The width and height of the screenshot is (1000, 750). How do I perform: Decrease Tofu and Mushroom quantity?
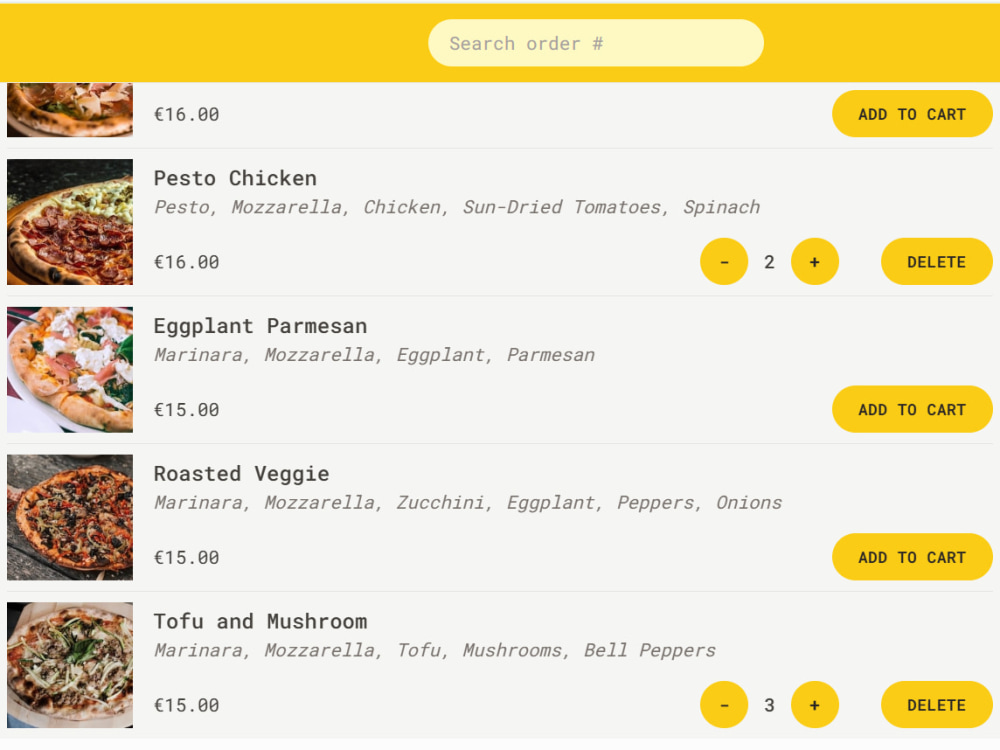coord(724,705)
